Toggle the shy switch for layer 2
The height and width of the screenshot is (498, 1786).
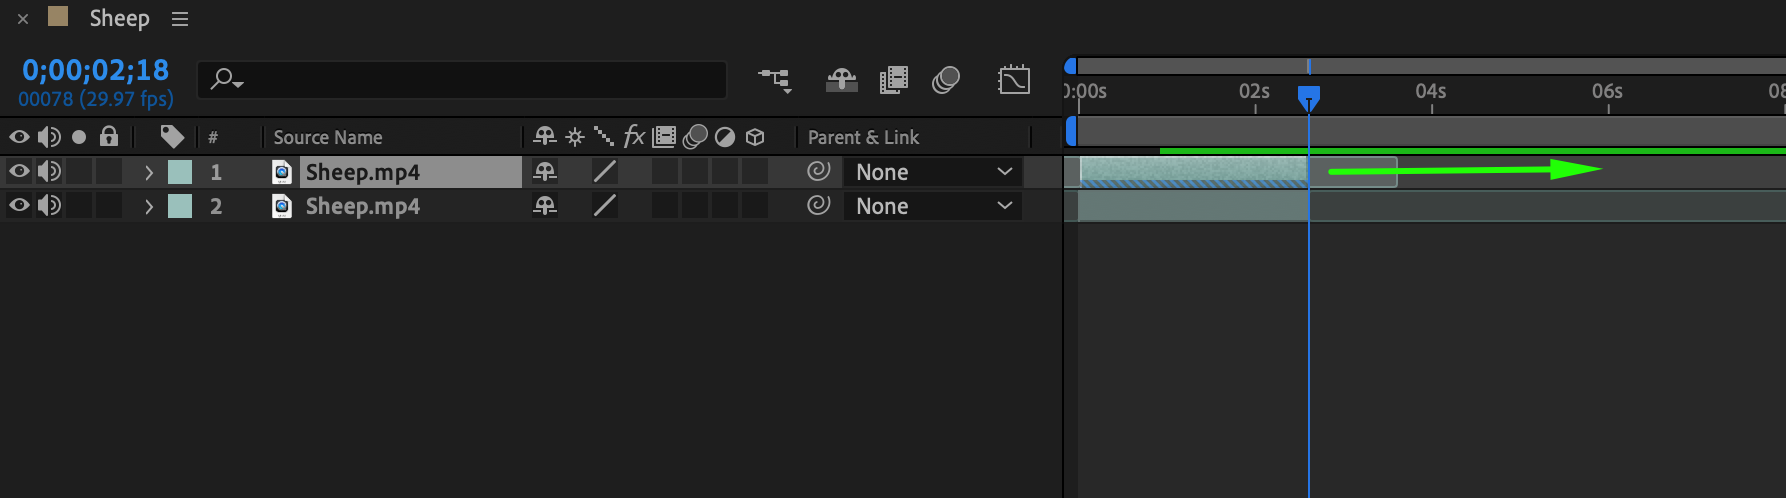click(545, 206)
